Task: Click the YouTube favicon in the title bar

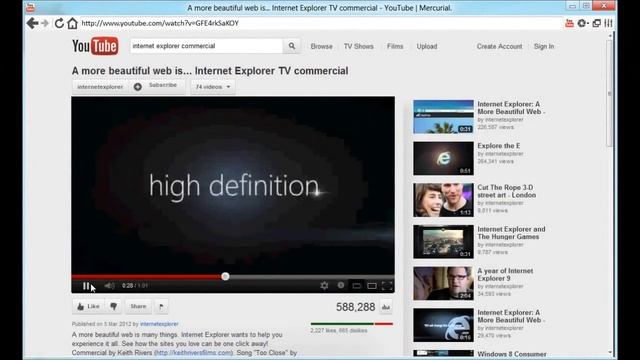Action: tap(31, 7)
